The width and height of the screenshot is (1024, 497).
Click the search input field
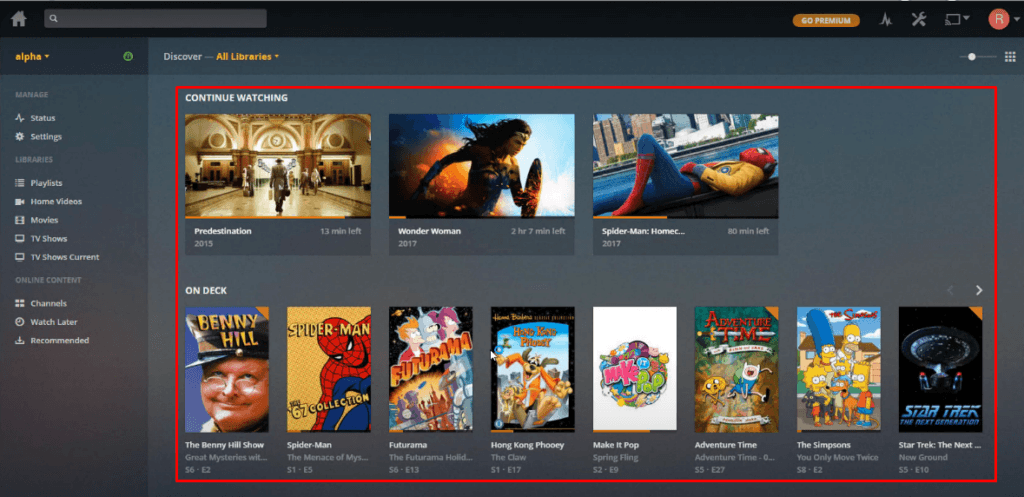(155, 18)
